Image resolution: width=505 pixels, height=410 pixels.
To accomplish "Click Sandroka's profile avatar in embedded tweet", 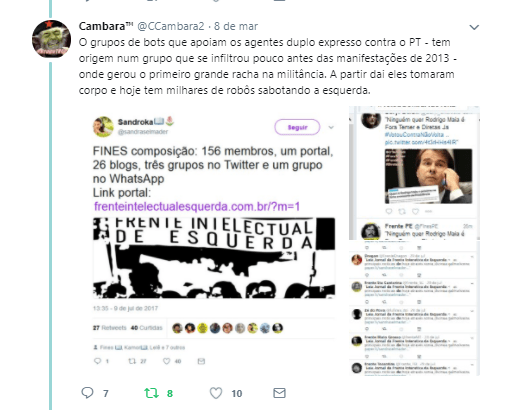I will point(103,126).
